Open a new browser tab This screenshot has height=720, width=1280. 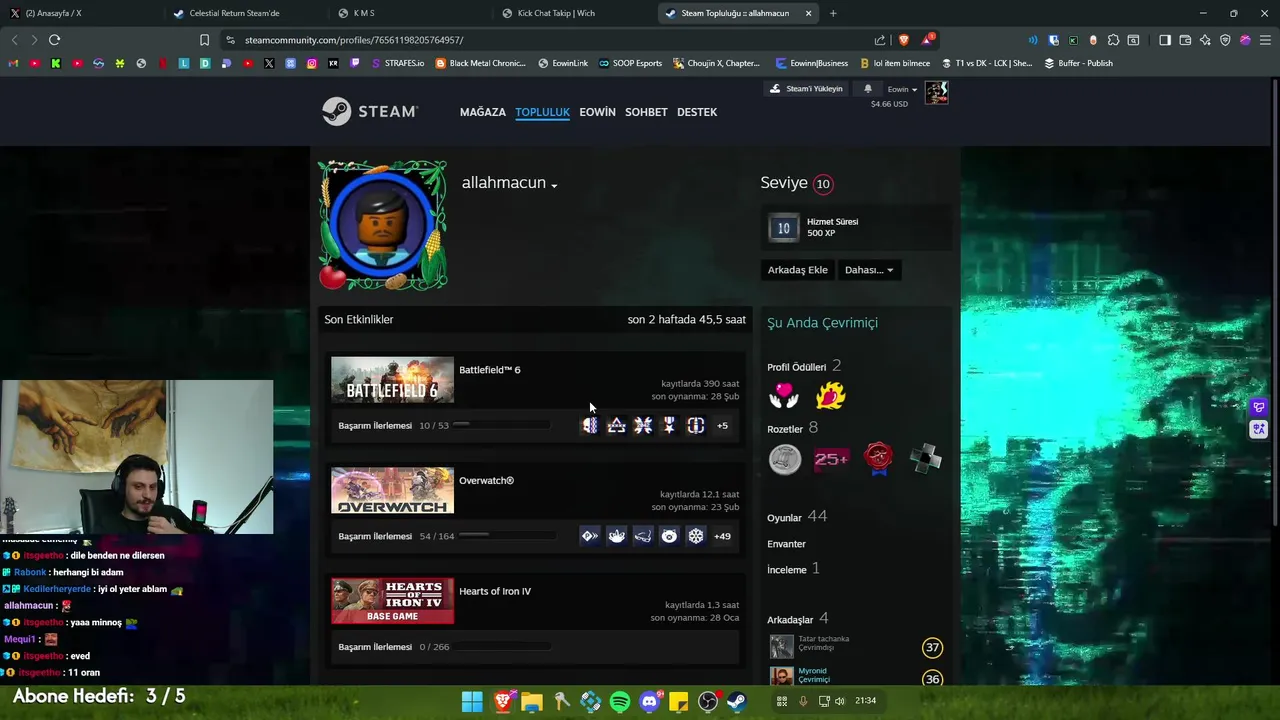coord(833,13)
